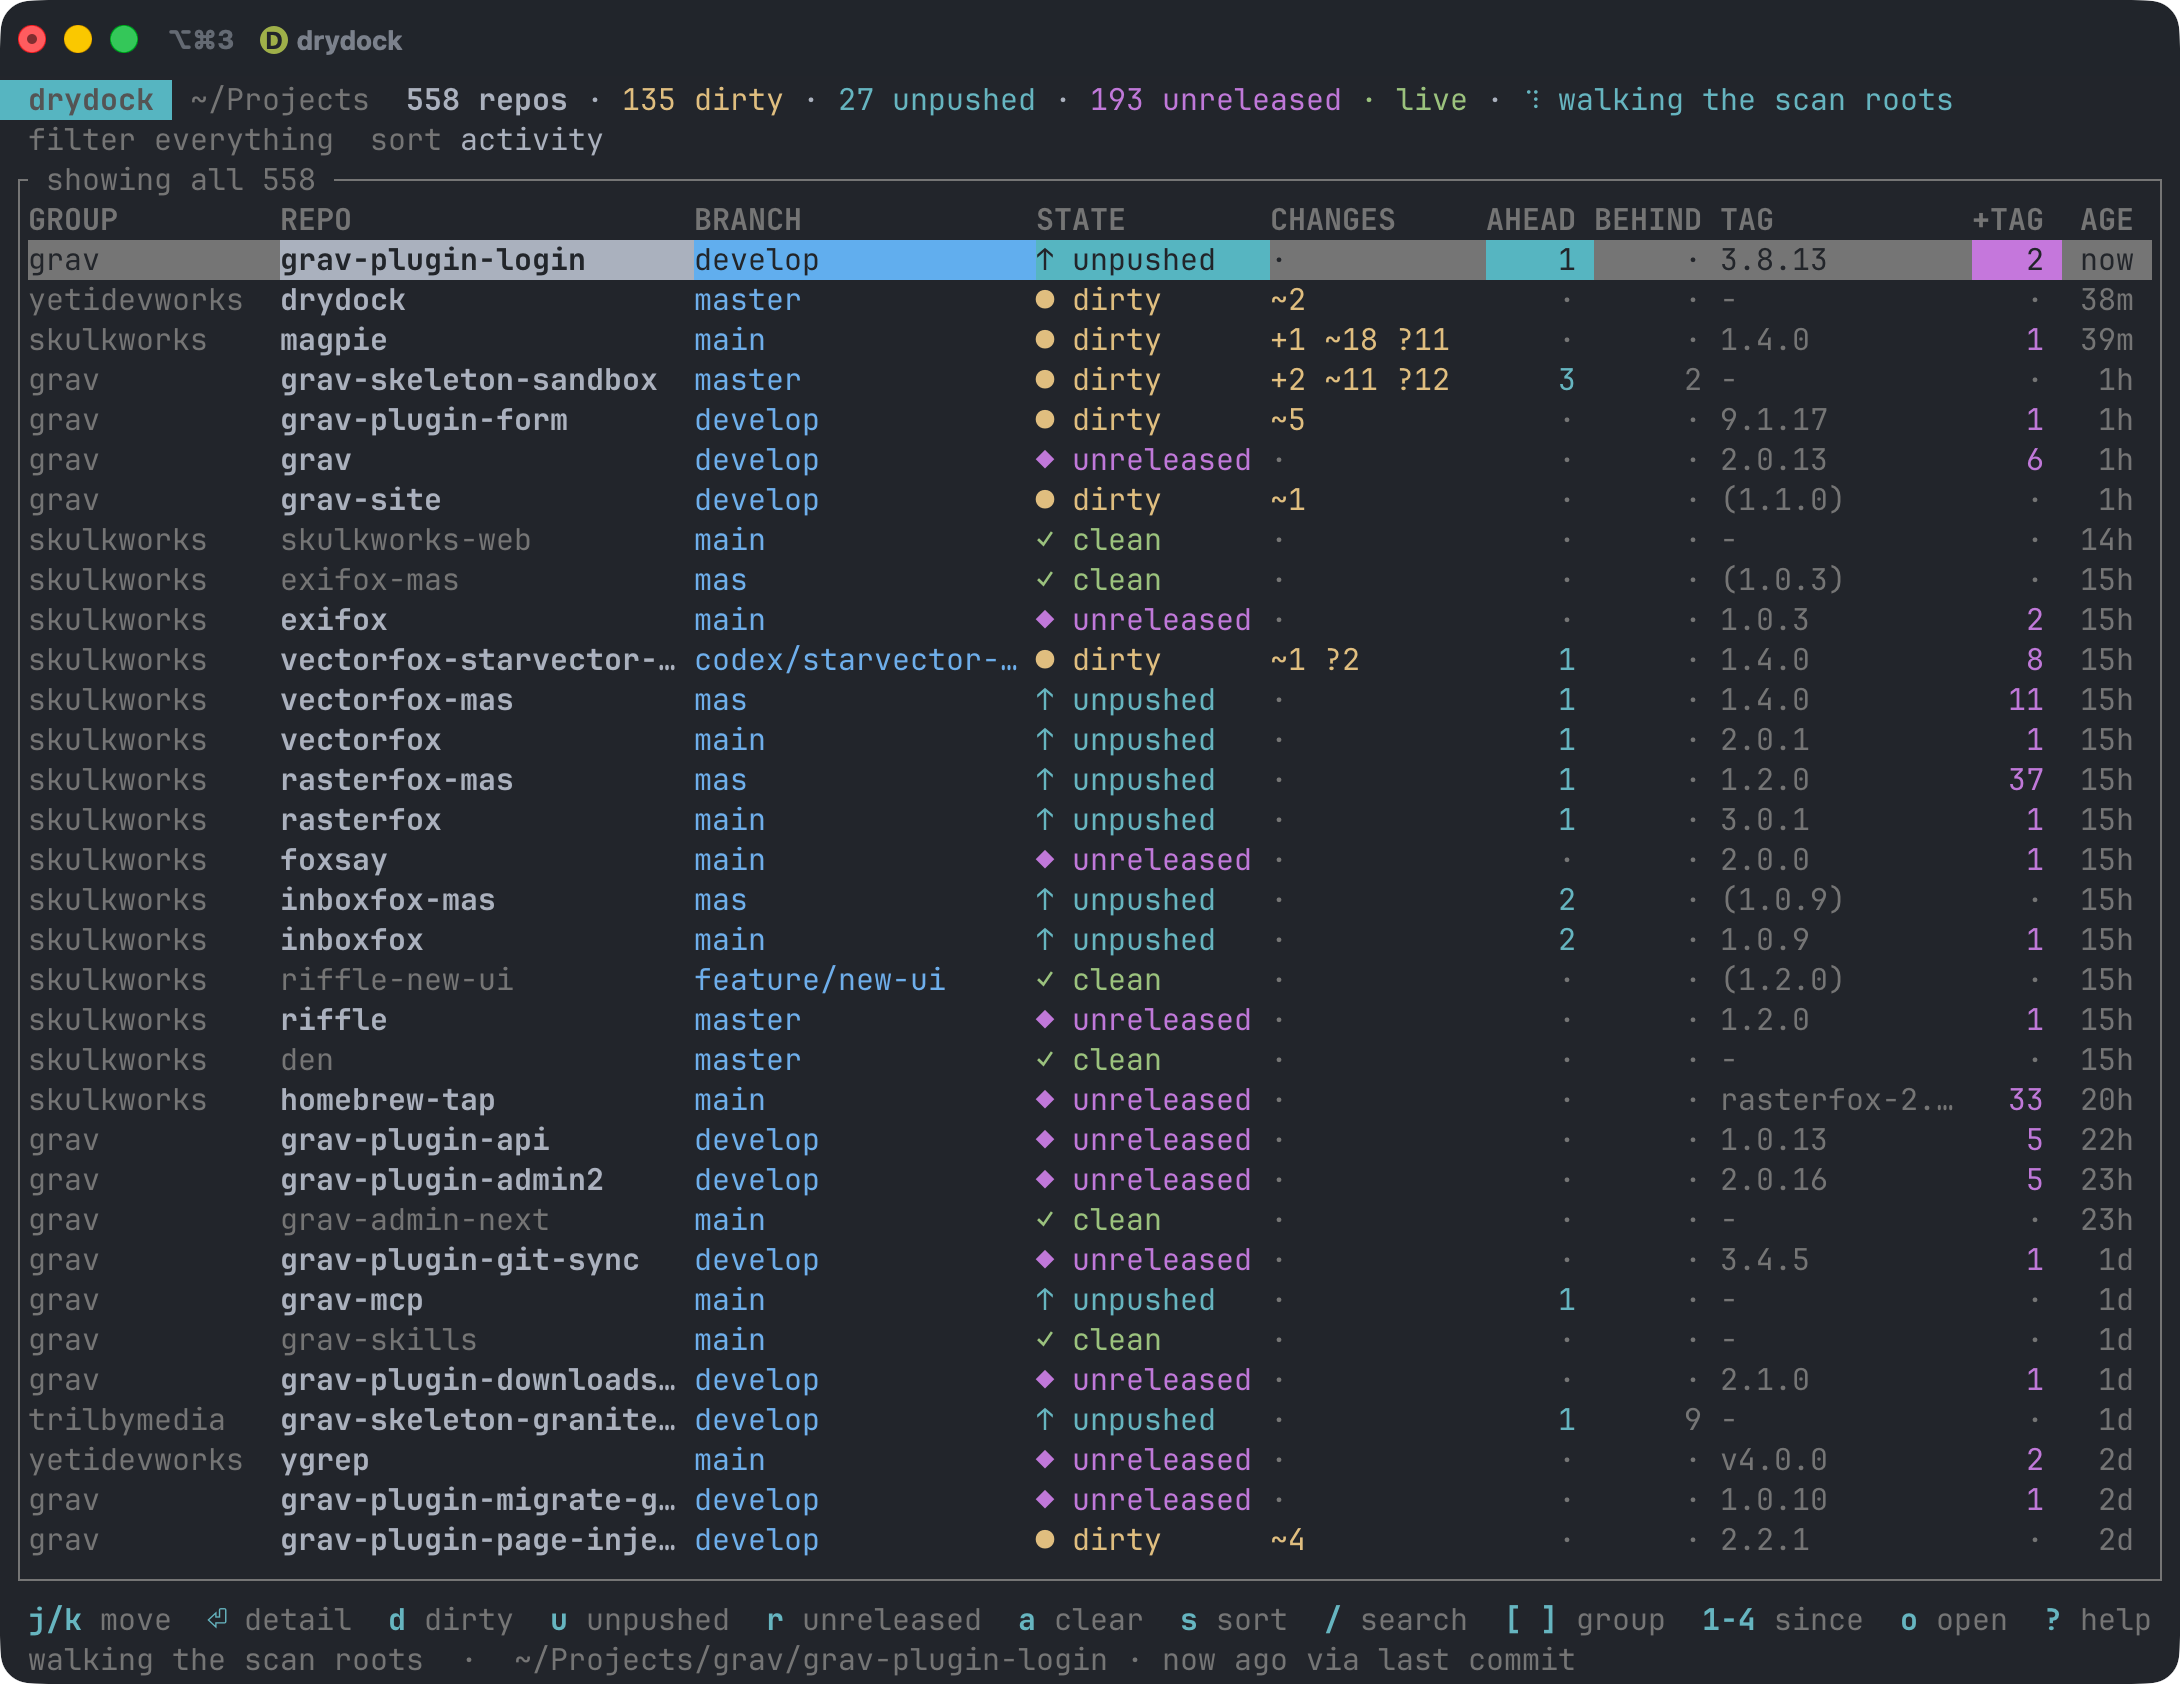Click the unpushed arrow icon on vectorfox-mas row
This screenshot has height=1684, width=2180.
[1045, 700]
